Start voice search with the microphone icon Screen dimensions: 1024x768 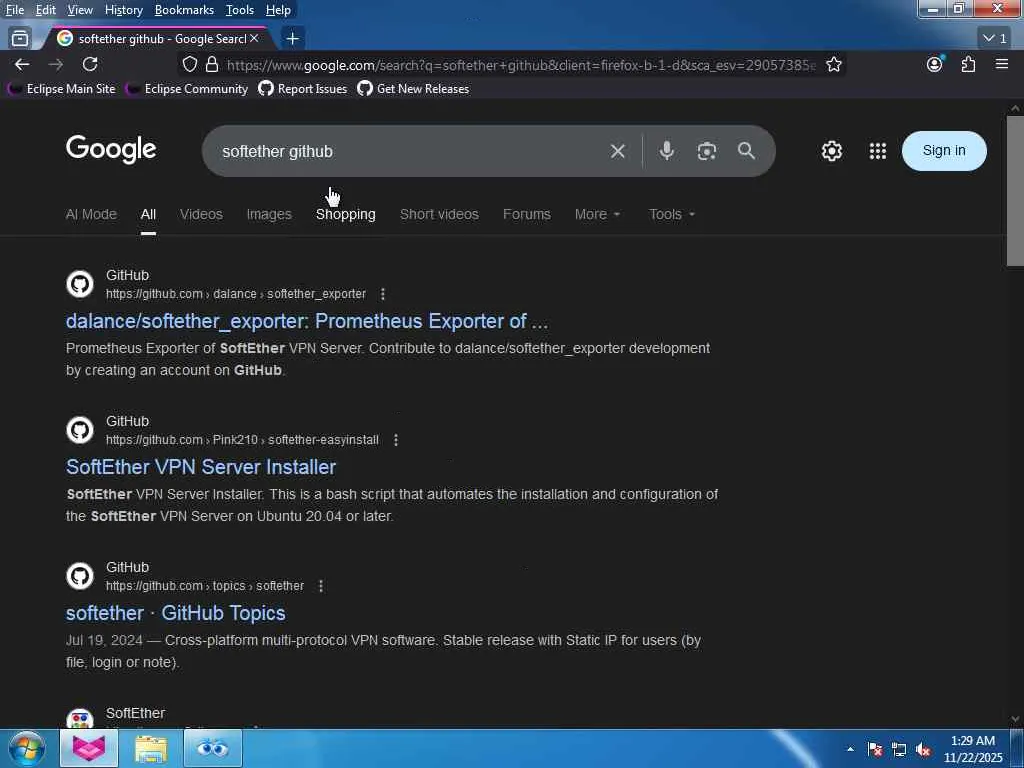click(x=666, y=151)
